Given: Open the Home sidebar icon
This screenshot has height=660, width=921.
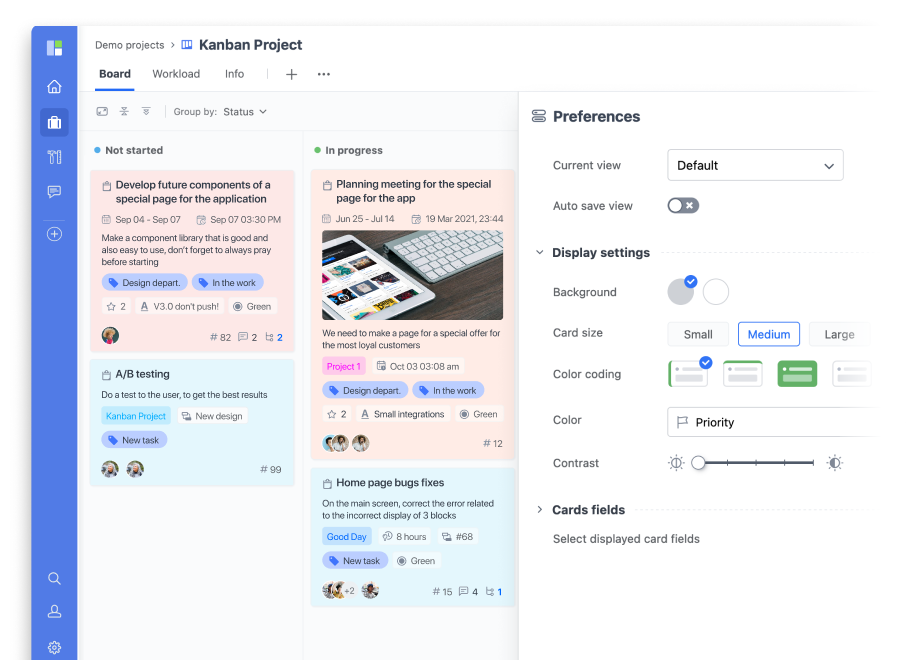Looking at the screenshot, I should click(x=54, y=86).
